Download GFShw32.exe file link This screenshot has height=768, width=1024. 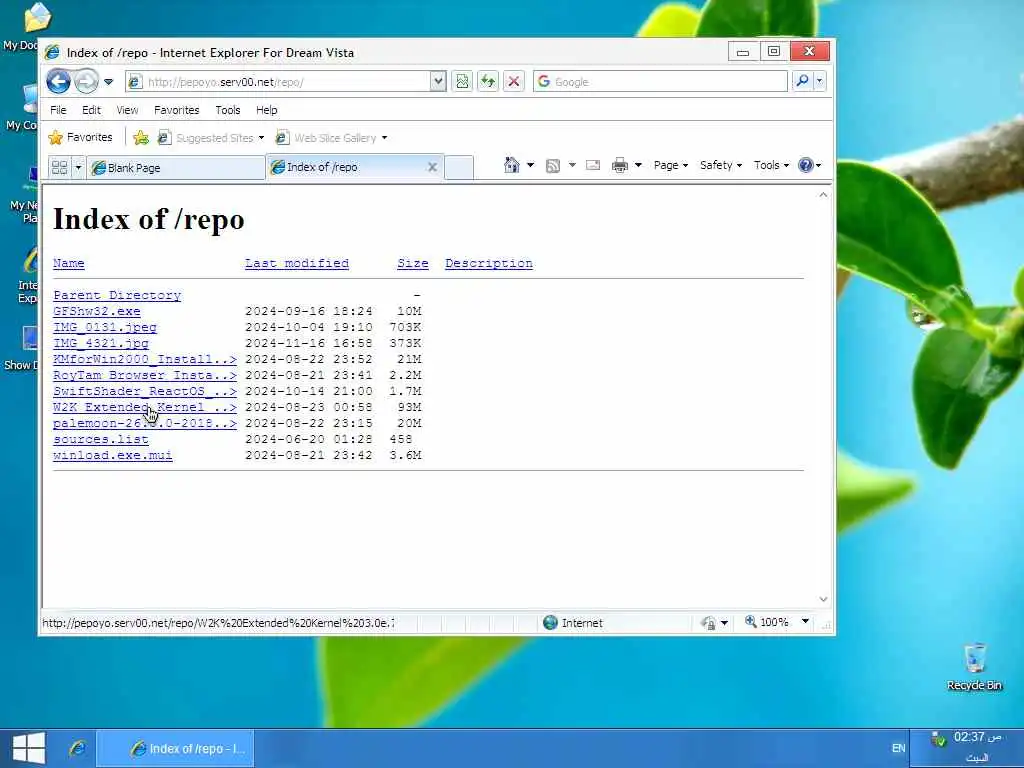[97, 312]
